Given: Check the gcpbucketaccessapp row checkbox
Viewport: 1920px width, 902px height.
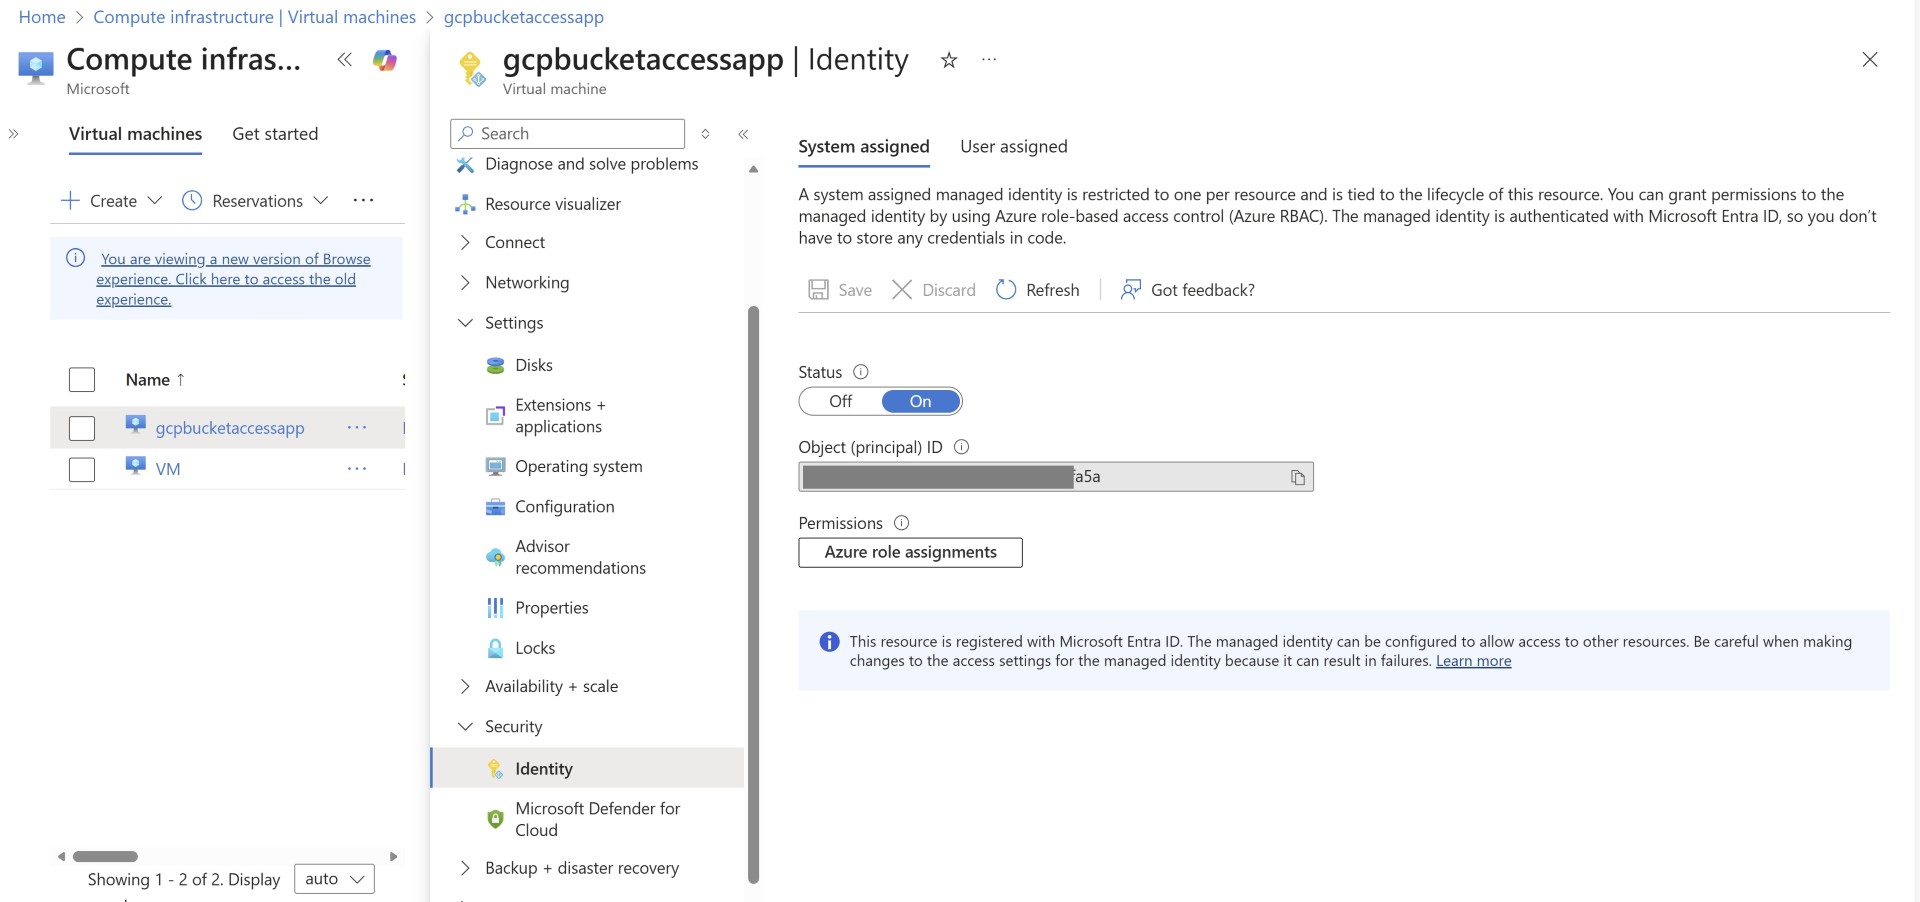Looking at the screenshot, I should (x=82, y=428).
